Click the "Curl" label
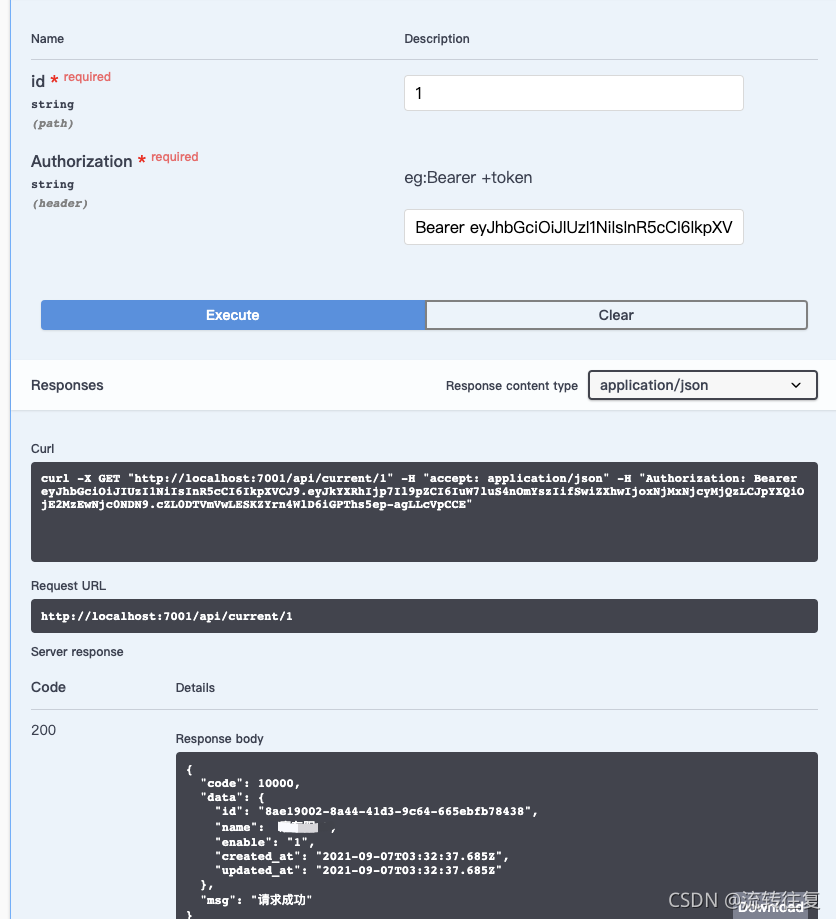Image resolution: width=836 pixels, height=919 pixels. pos(42,448)
